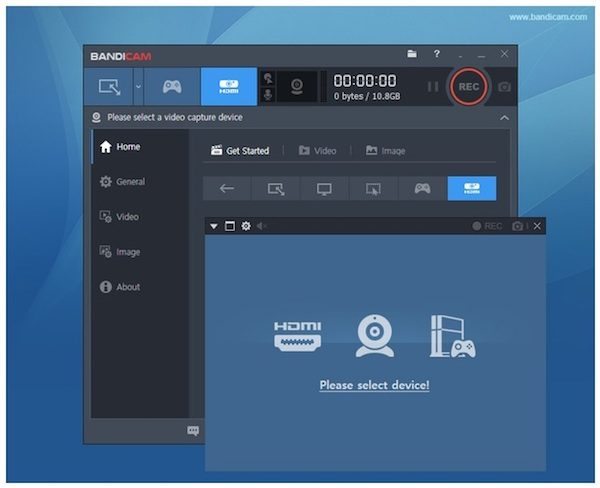600x488 pixels.
Task: Click the back arrow mode button
Action: pos(227,188)
